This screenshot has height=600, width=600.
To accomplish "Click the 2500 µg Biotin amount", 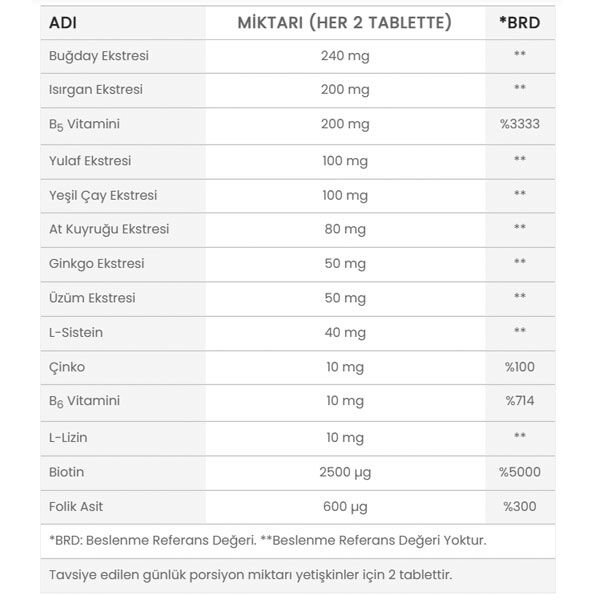I will 344,472.
